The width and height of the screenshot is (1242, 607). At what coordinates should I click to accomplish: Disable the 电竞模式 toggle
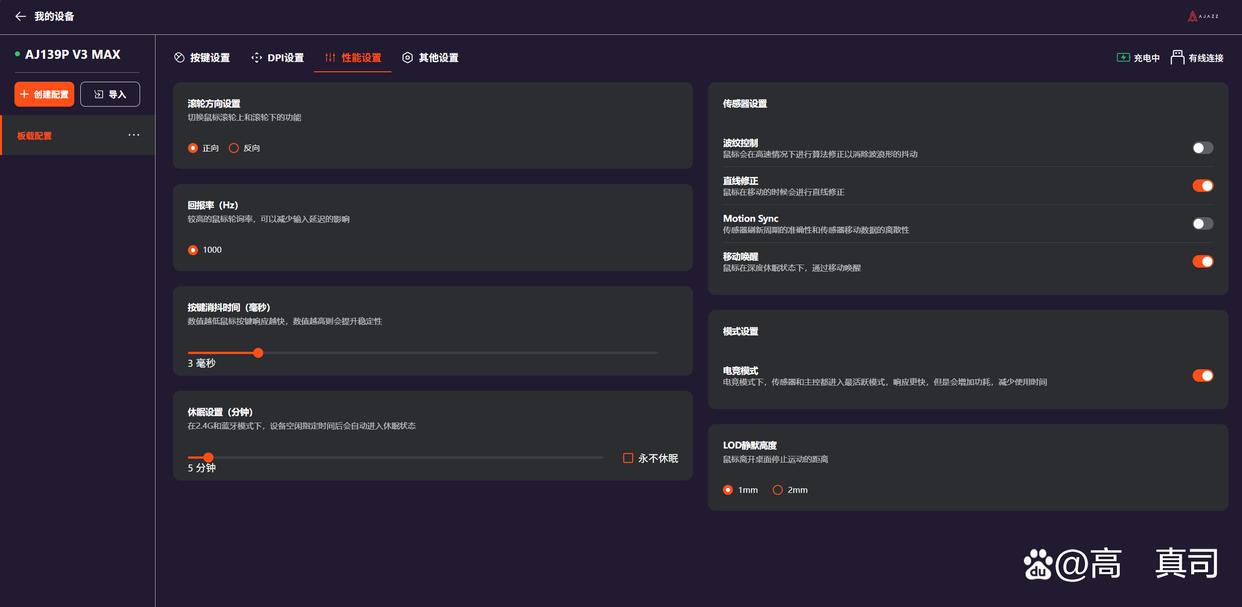(1203, 376)
